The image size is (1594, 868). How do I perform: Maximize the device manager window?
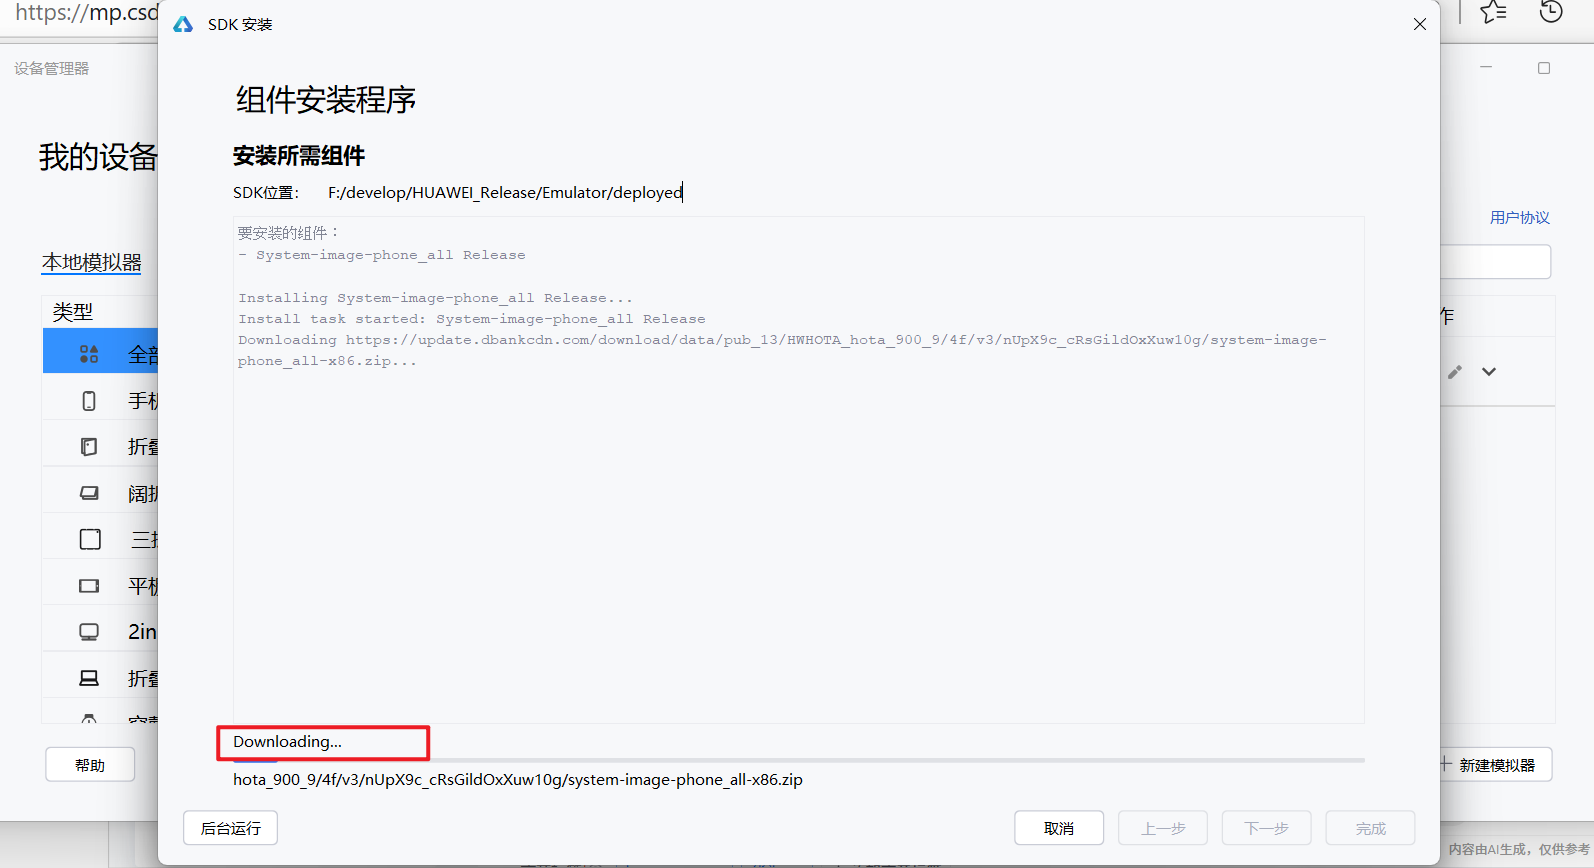pyautogui.click(x=1544, y=68)
